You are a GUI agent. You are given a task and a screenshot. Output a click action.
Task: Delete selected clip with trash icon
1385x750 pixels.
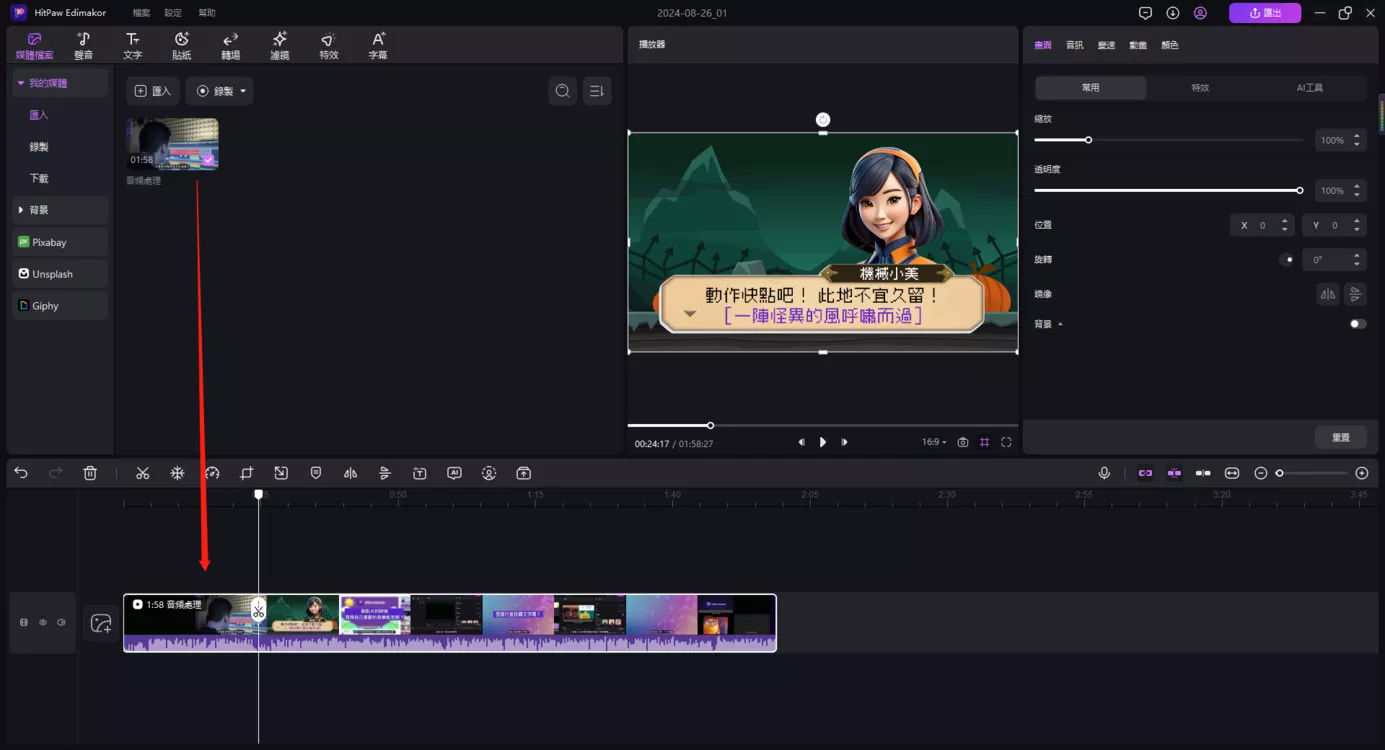[90, 473]
